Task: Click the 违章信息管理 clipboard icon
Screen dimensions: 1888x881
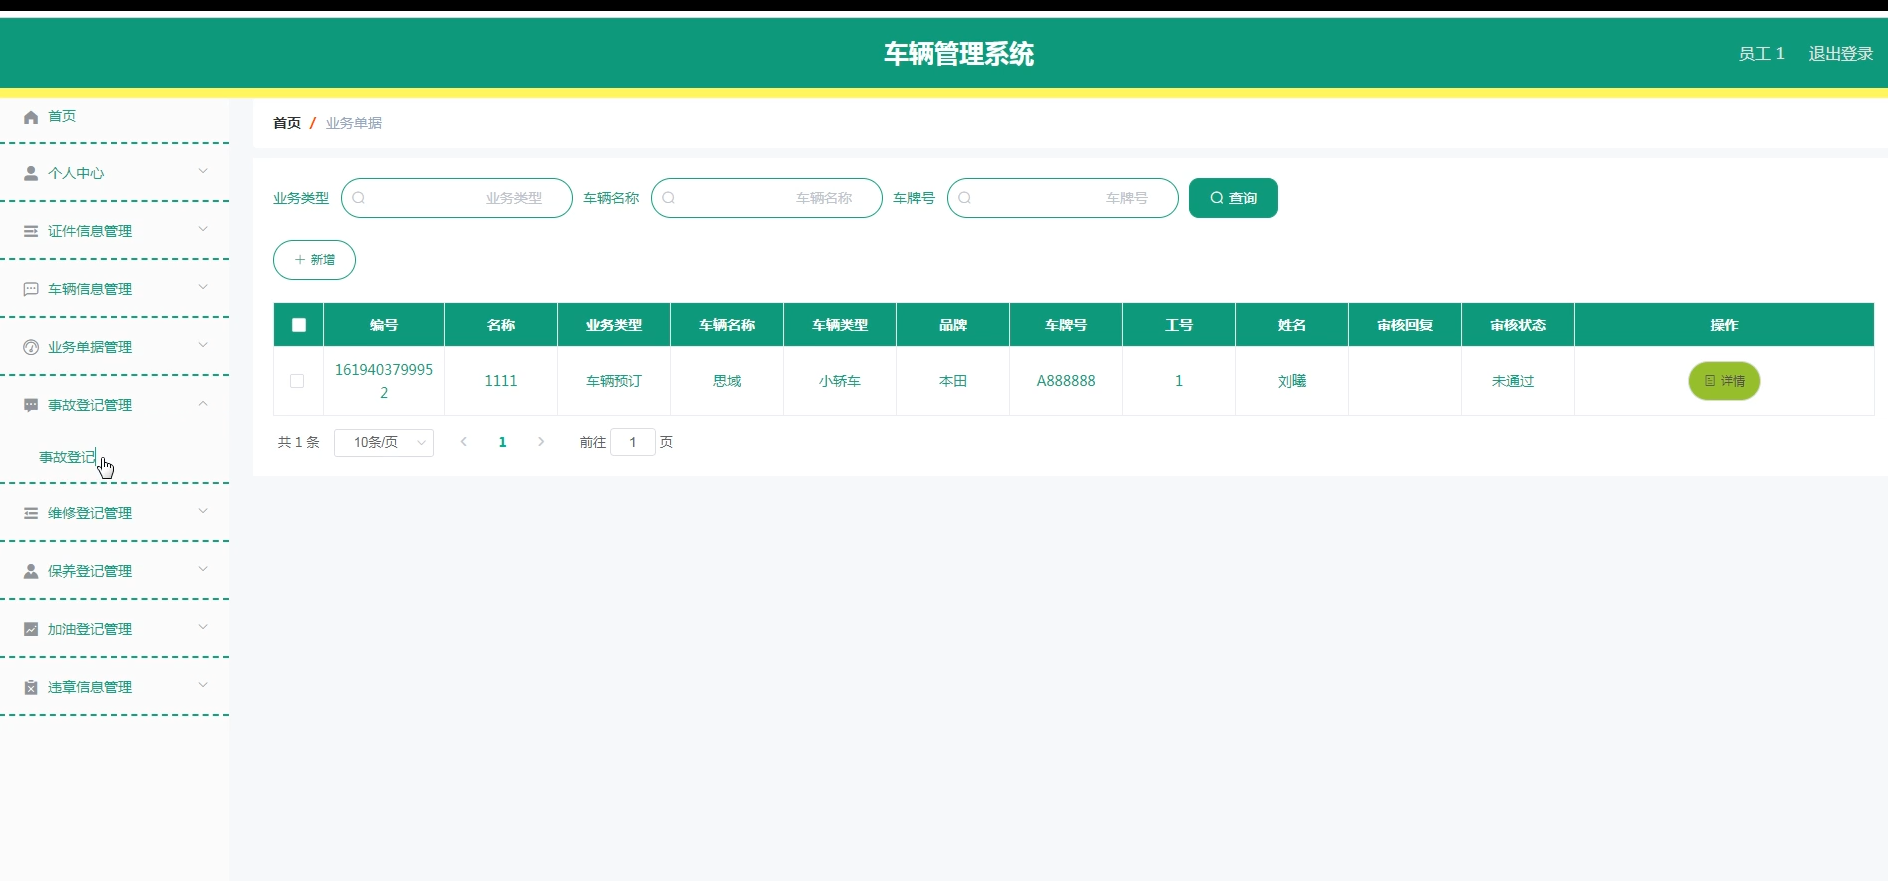Action: [x=31, y=687]
